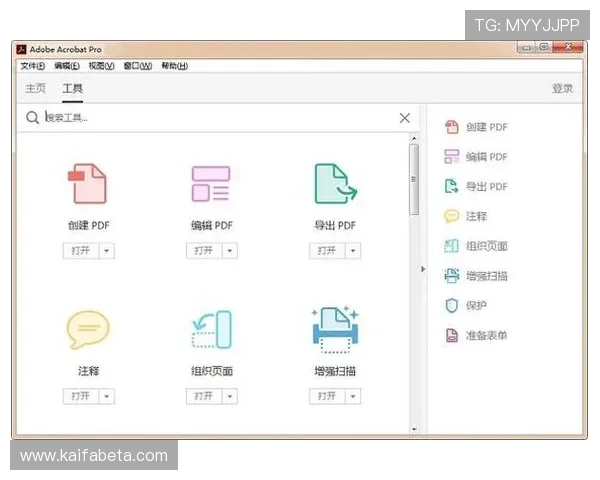Image resolution: width=600 pixels, height=480 pixels.
Task: Open the 视图(V) menu
Action: point(101,66)
